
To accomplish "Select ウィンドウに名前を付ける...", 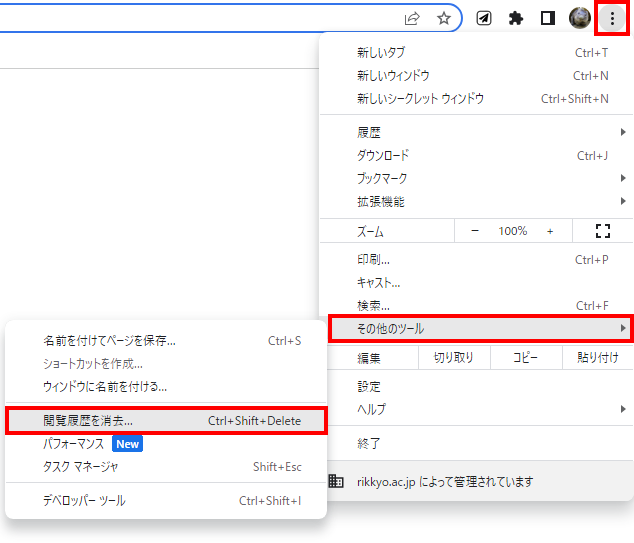I will tap(166, 387).
